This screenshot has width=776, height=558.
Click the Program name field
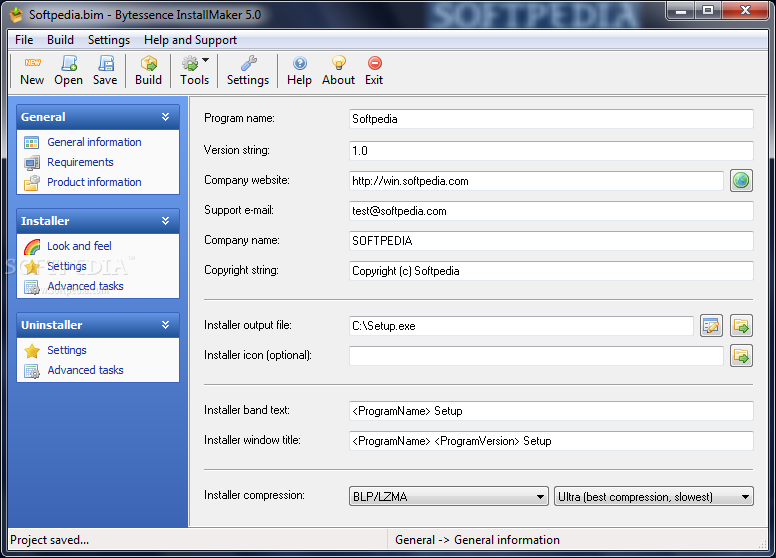point(551,119)
